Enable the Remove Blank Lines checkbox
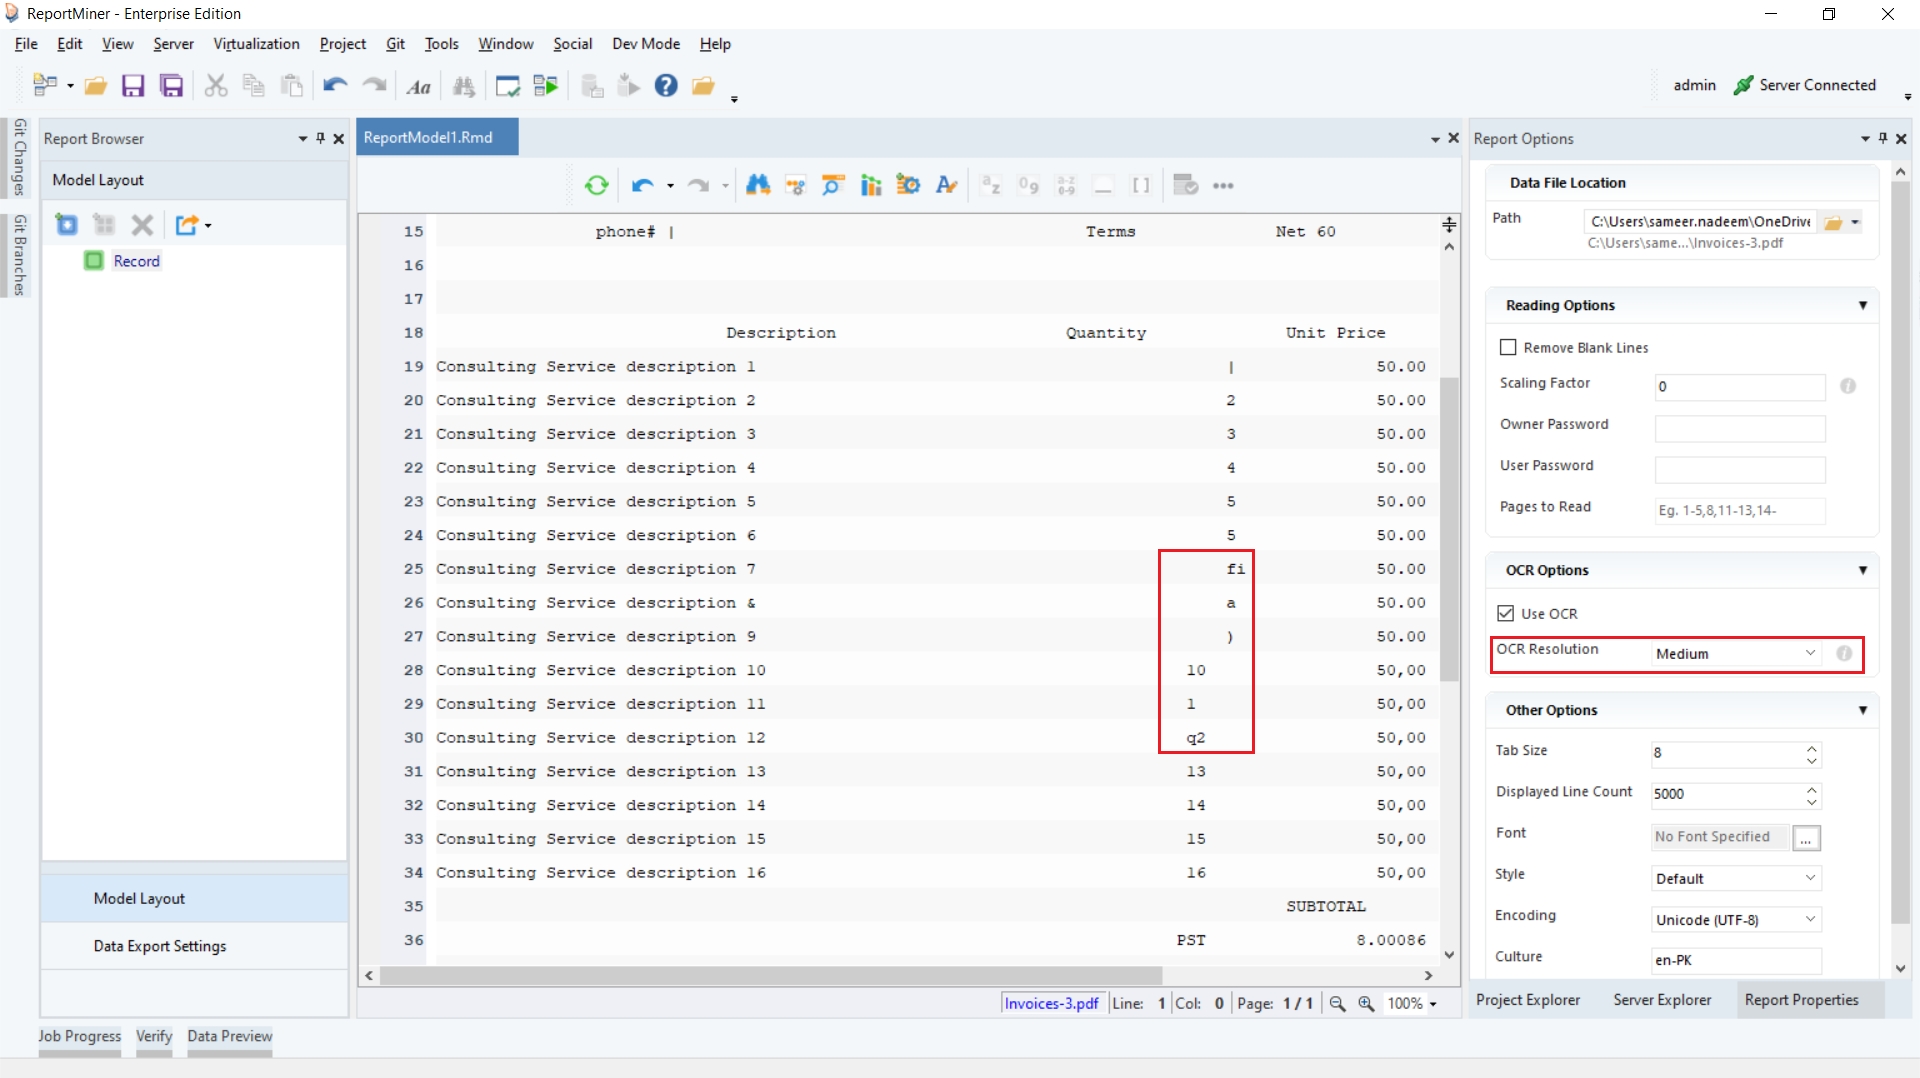Screen dimensions: 1920x1078 (1508, 347)
